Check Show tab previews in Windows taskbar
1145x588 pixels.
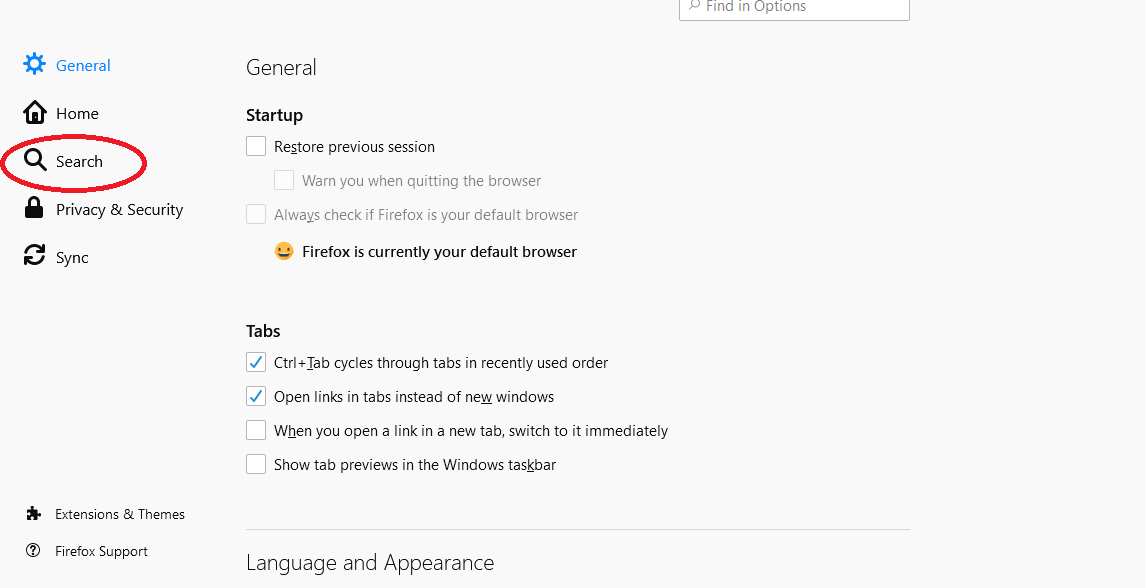[x=256, y=465]
